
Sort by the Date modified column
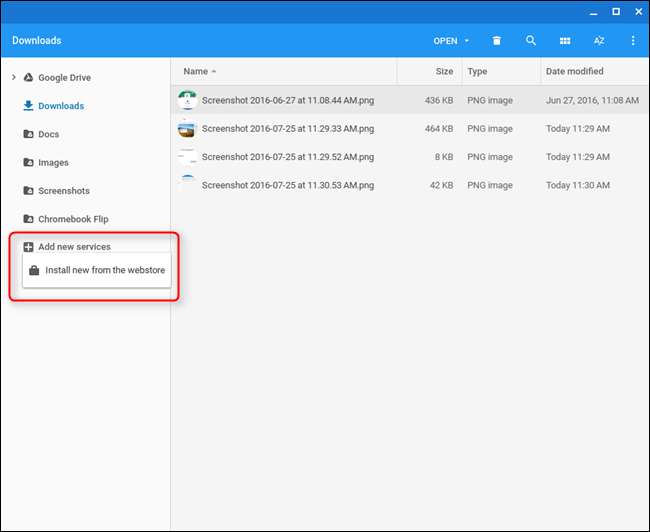pos(573,72)
